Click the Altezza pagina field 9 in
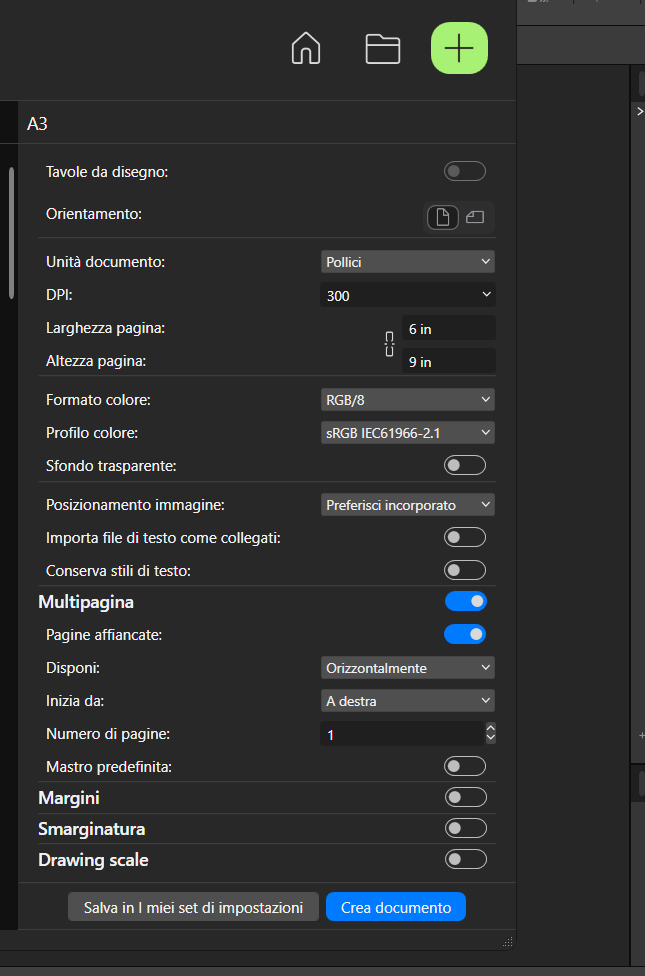The width and height of the screenshot is (645, 976). tap(449, 362)
